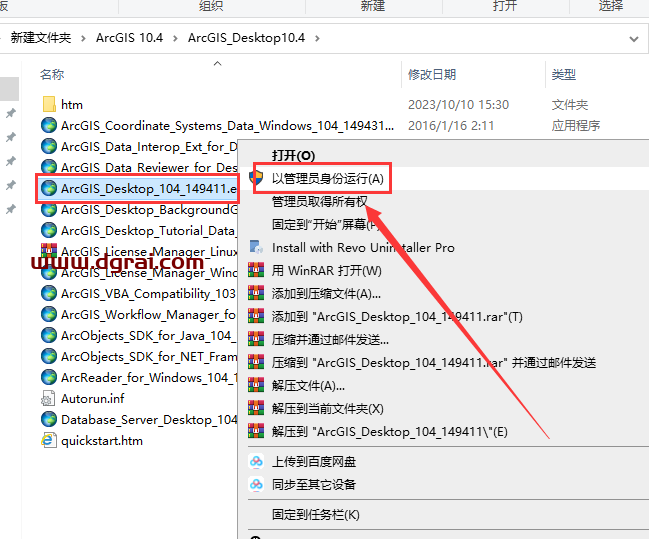Sort by the 修改日期 column header
Image resolution: width=649 pixels, height=539 pixels.
(432, 75)
